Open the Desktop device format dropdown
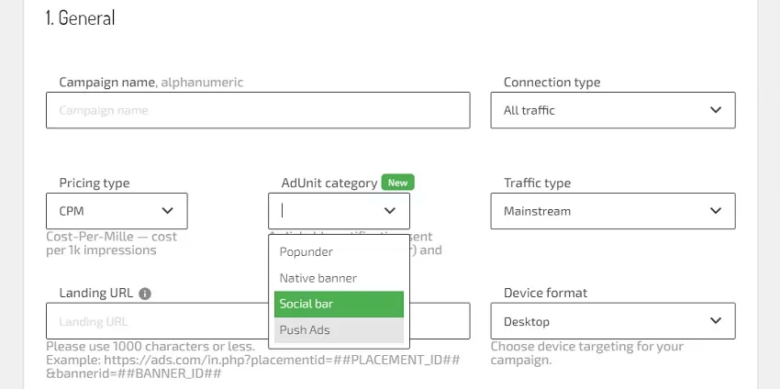This screenshot has width=780, height=389. [x=613, y=321]
